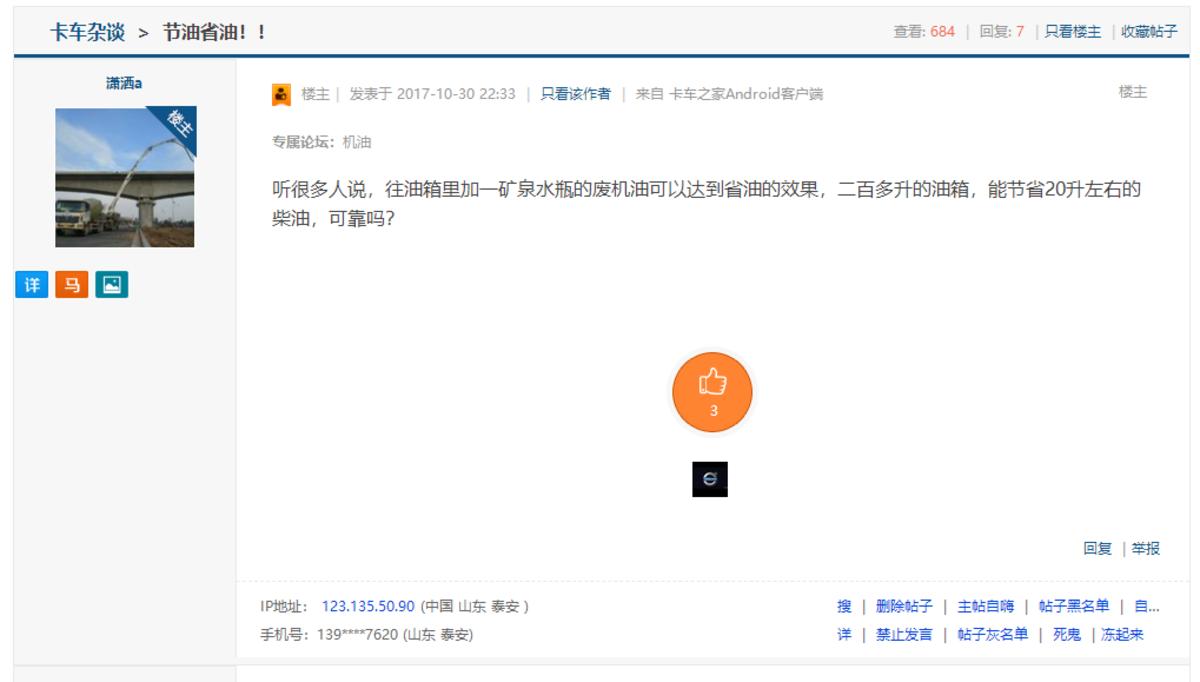The image size is (1200, 682).
Task: Click the blue 详 icon below the avatar
Action: coord(31,283)
